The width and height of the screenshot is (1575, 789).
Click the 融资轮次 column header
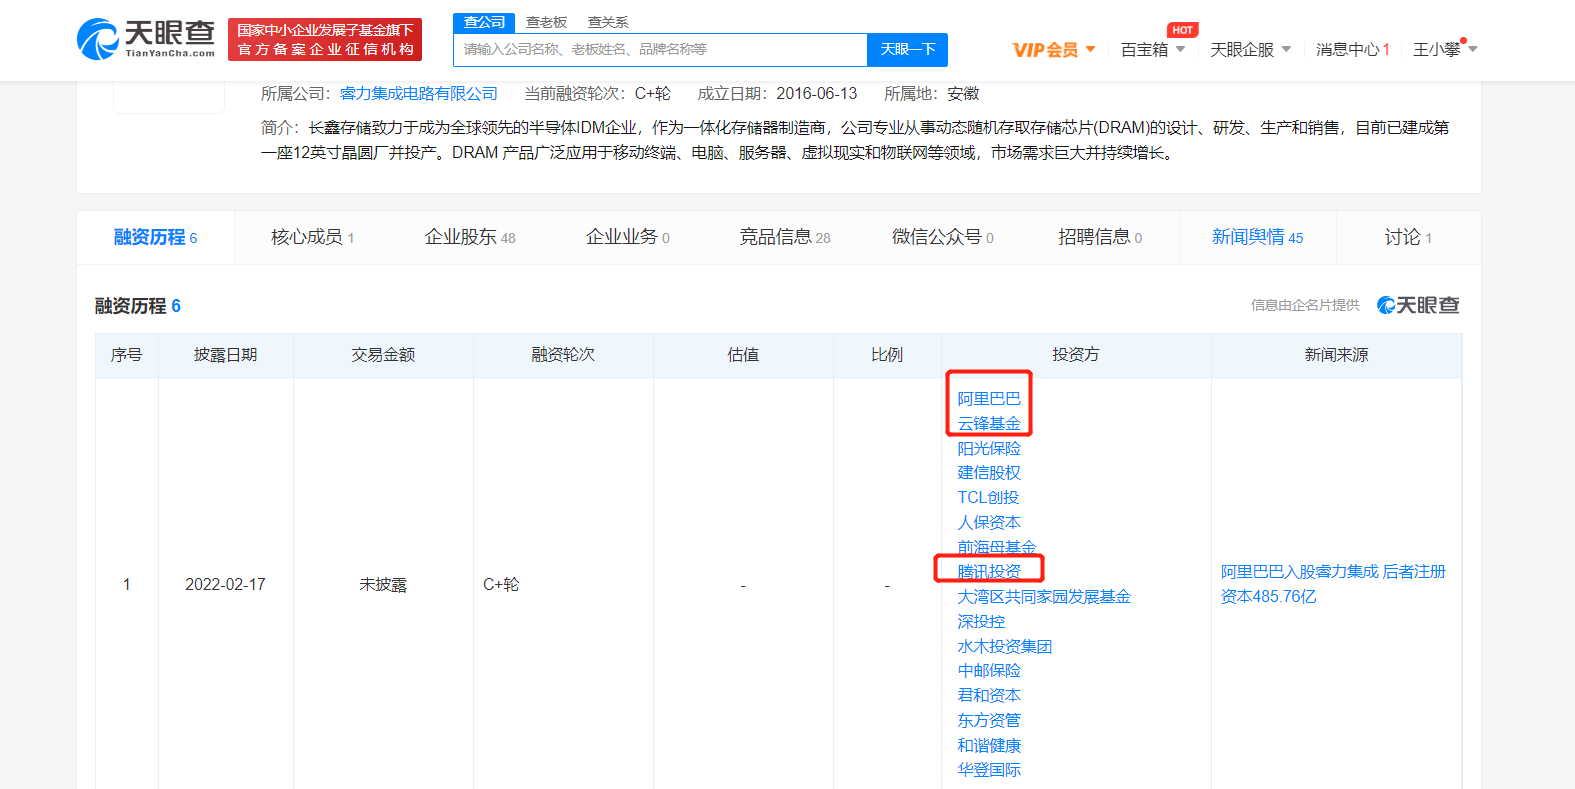[563, 355]
